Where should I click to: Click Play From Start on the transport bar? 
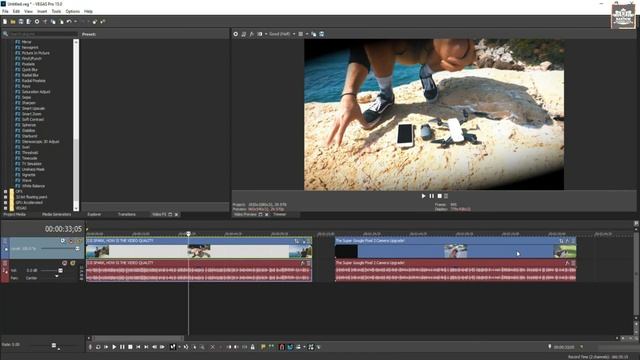106,347
